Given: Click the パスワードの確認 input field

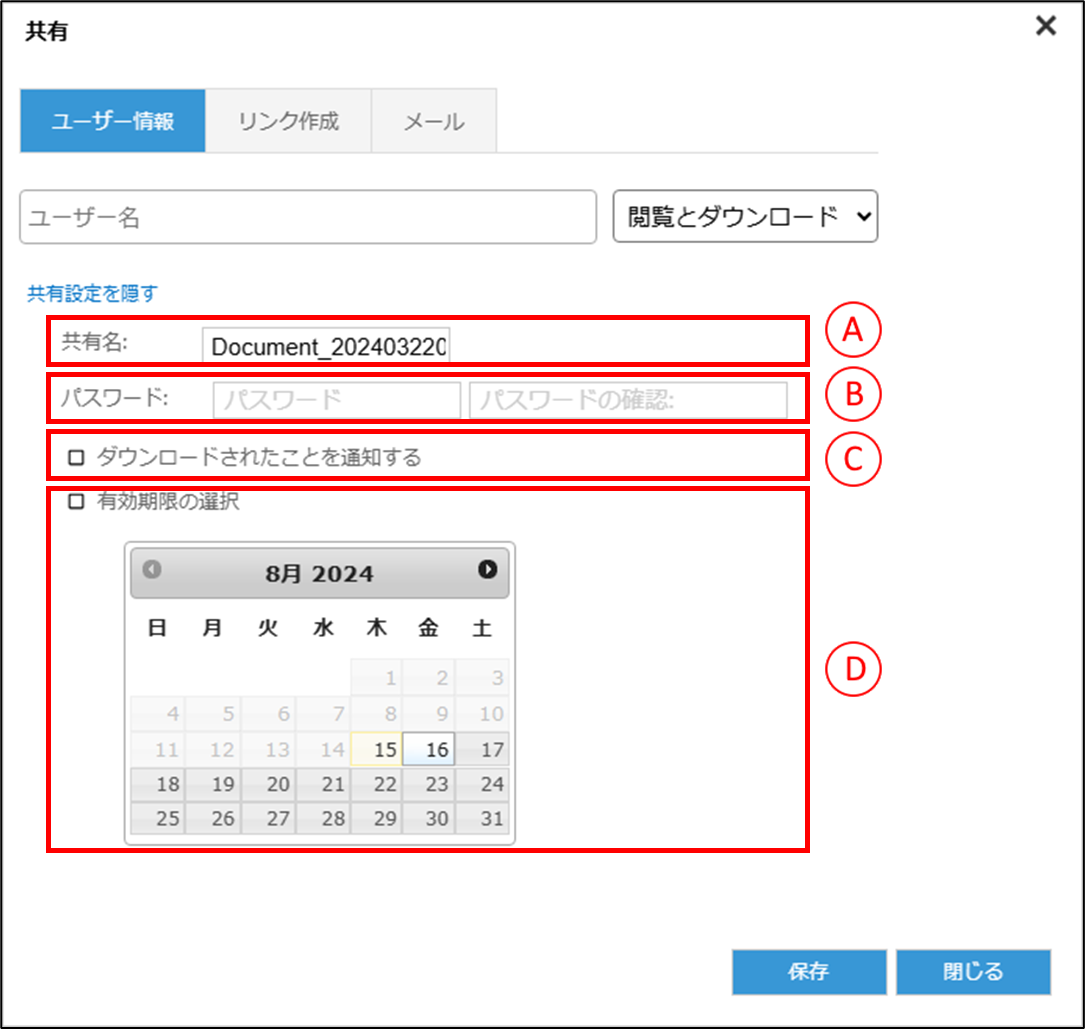Looking at the screenshot, I should click(x=628, y=400).
